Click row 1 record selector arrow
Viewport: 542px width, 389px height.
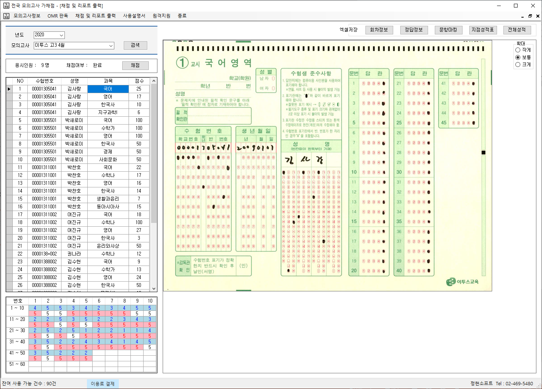9,89
